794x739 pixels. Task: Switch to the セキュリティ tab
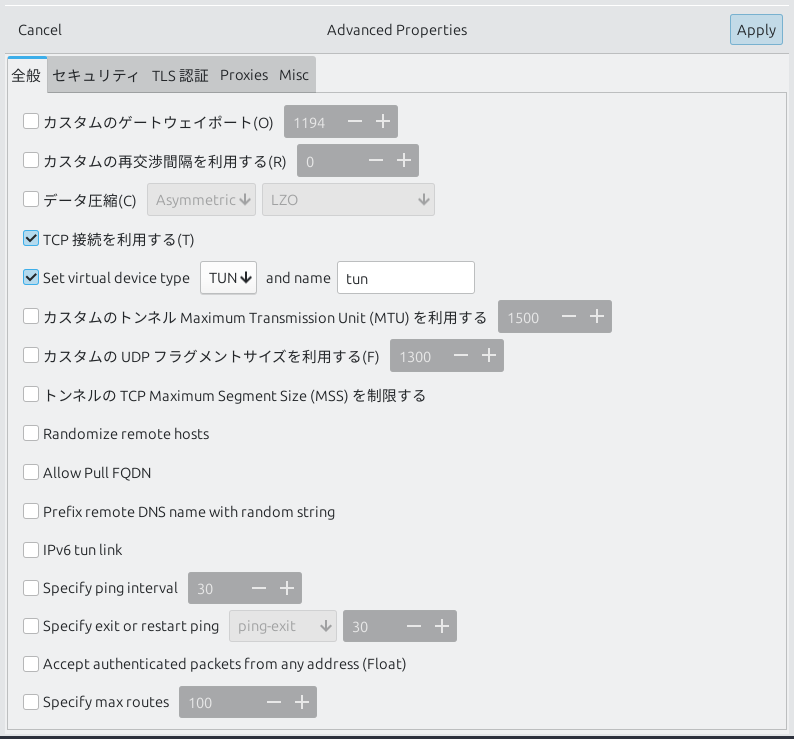pos(95,75)
